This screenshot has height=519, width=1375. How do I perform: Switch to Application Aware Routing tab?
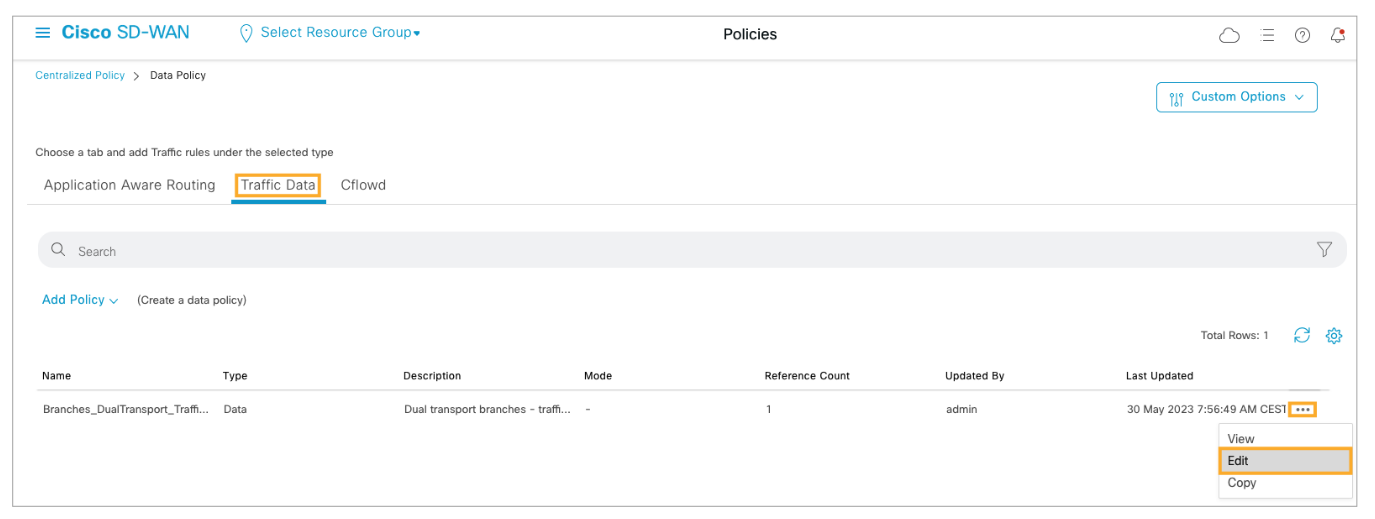130,185
